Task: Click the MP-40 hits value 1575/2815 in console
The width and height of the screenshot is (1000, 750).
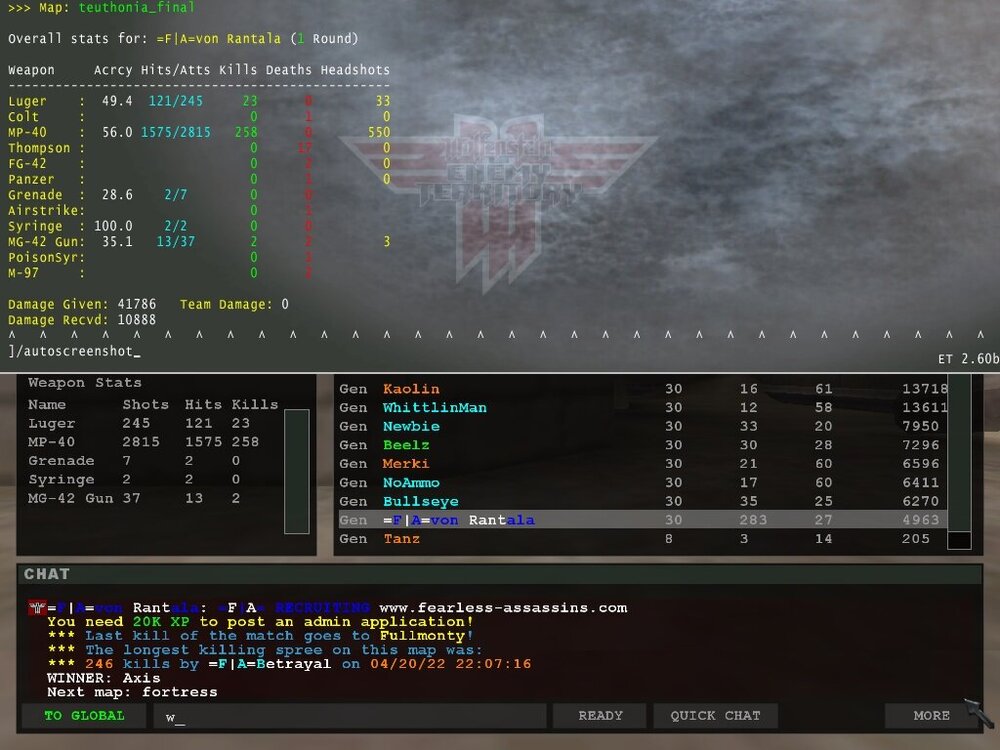Action: tap(176, 132)
